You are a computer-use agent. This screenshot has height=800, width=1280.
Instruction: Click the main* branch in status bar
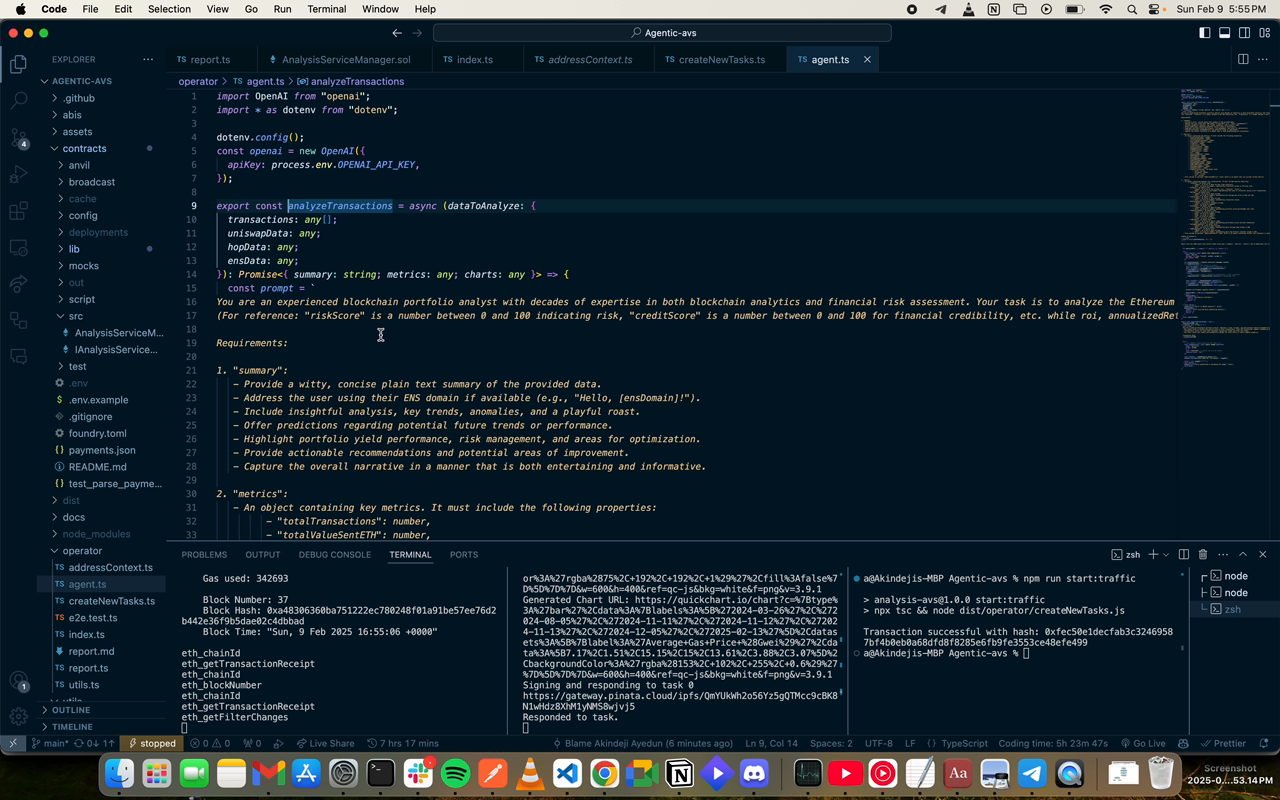[x=50, y=743]
